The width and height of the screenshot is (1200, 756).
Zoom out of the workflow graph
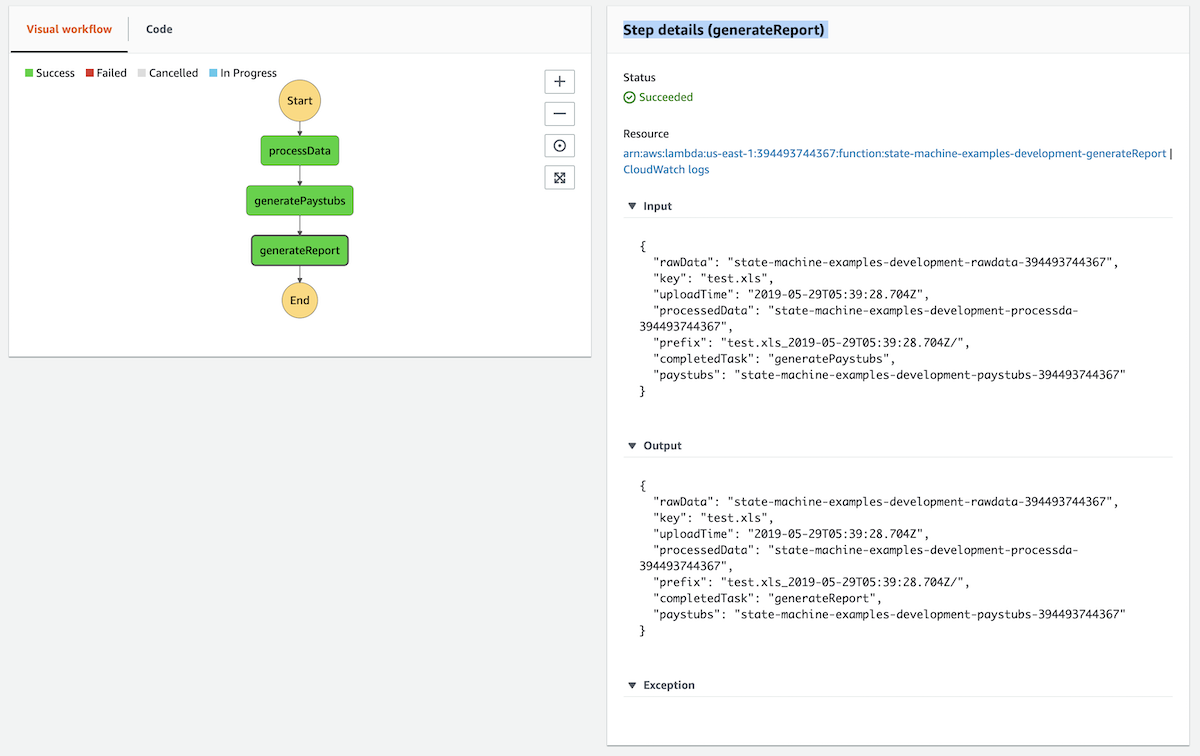coord(559,114)
